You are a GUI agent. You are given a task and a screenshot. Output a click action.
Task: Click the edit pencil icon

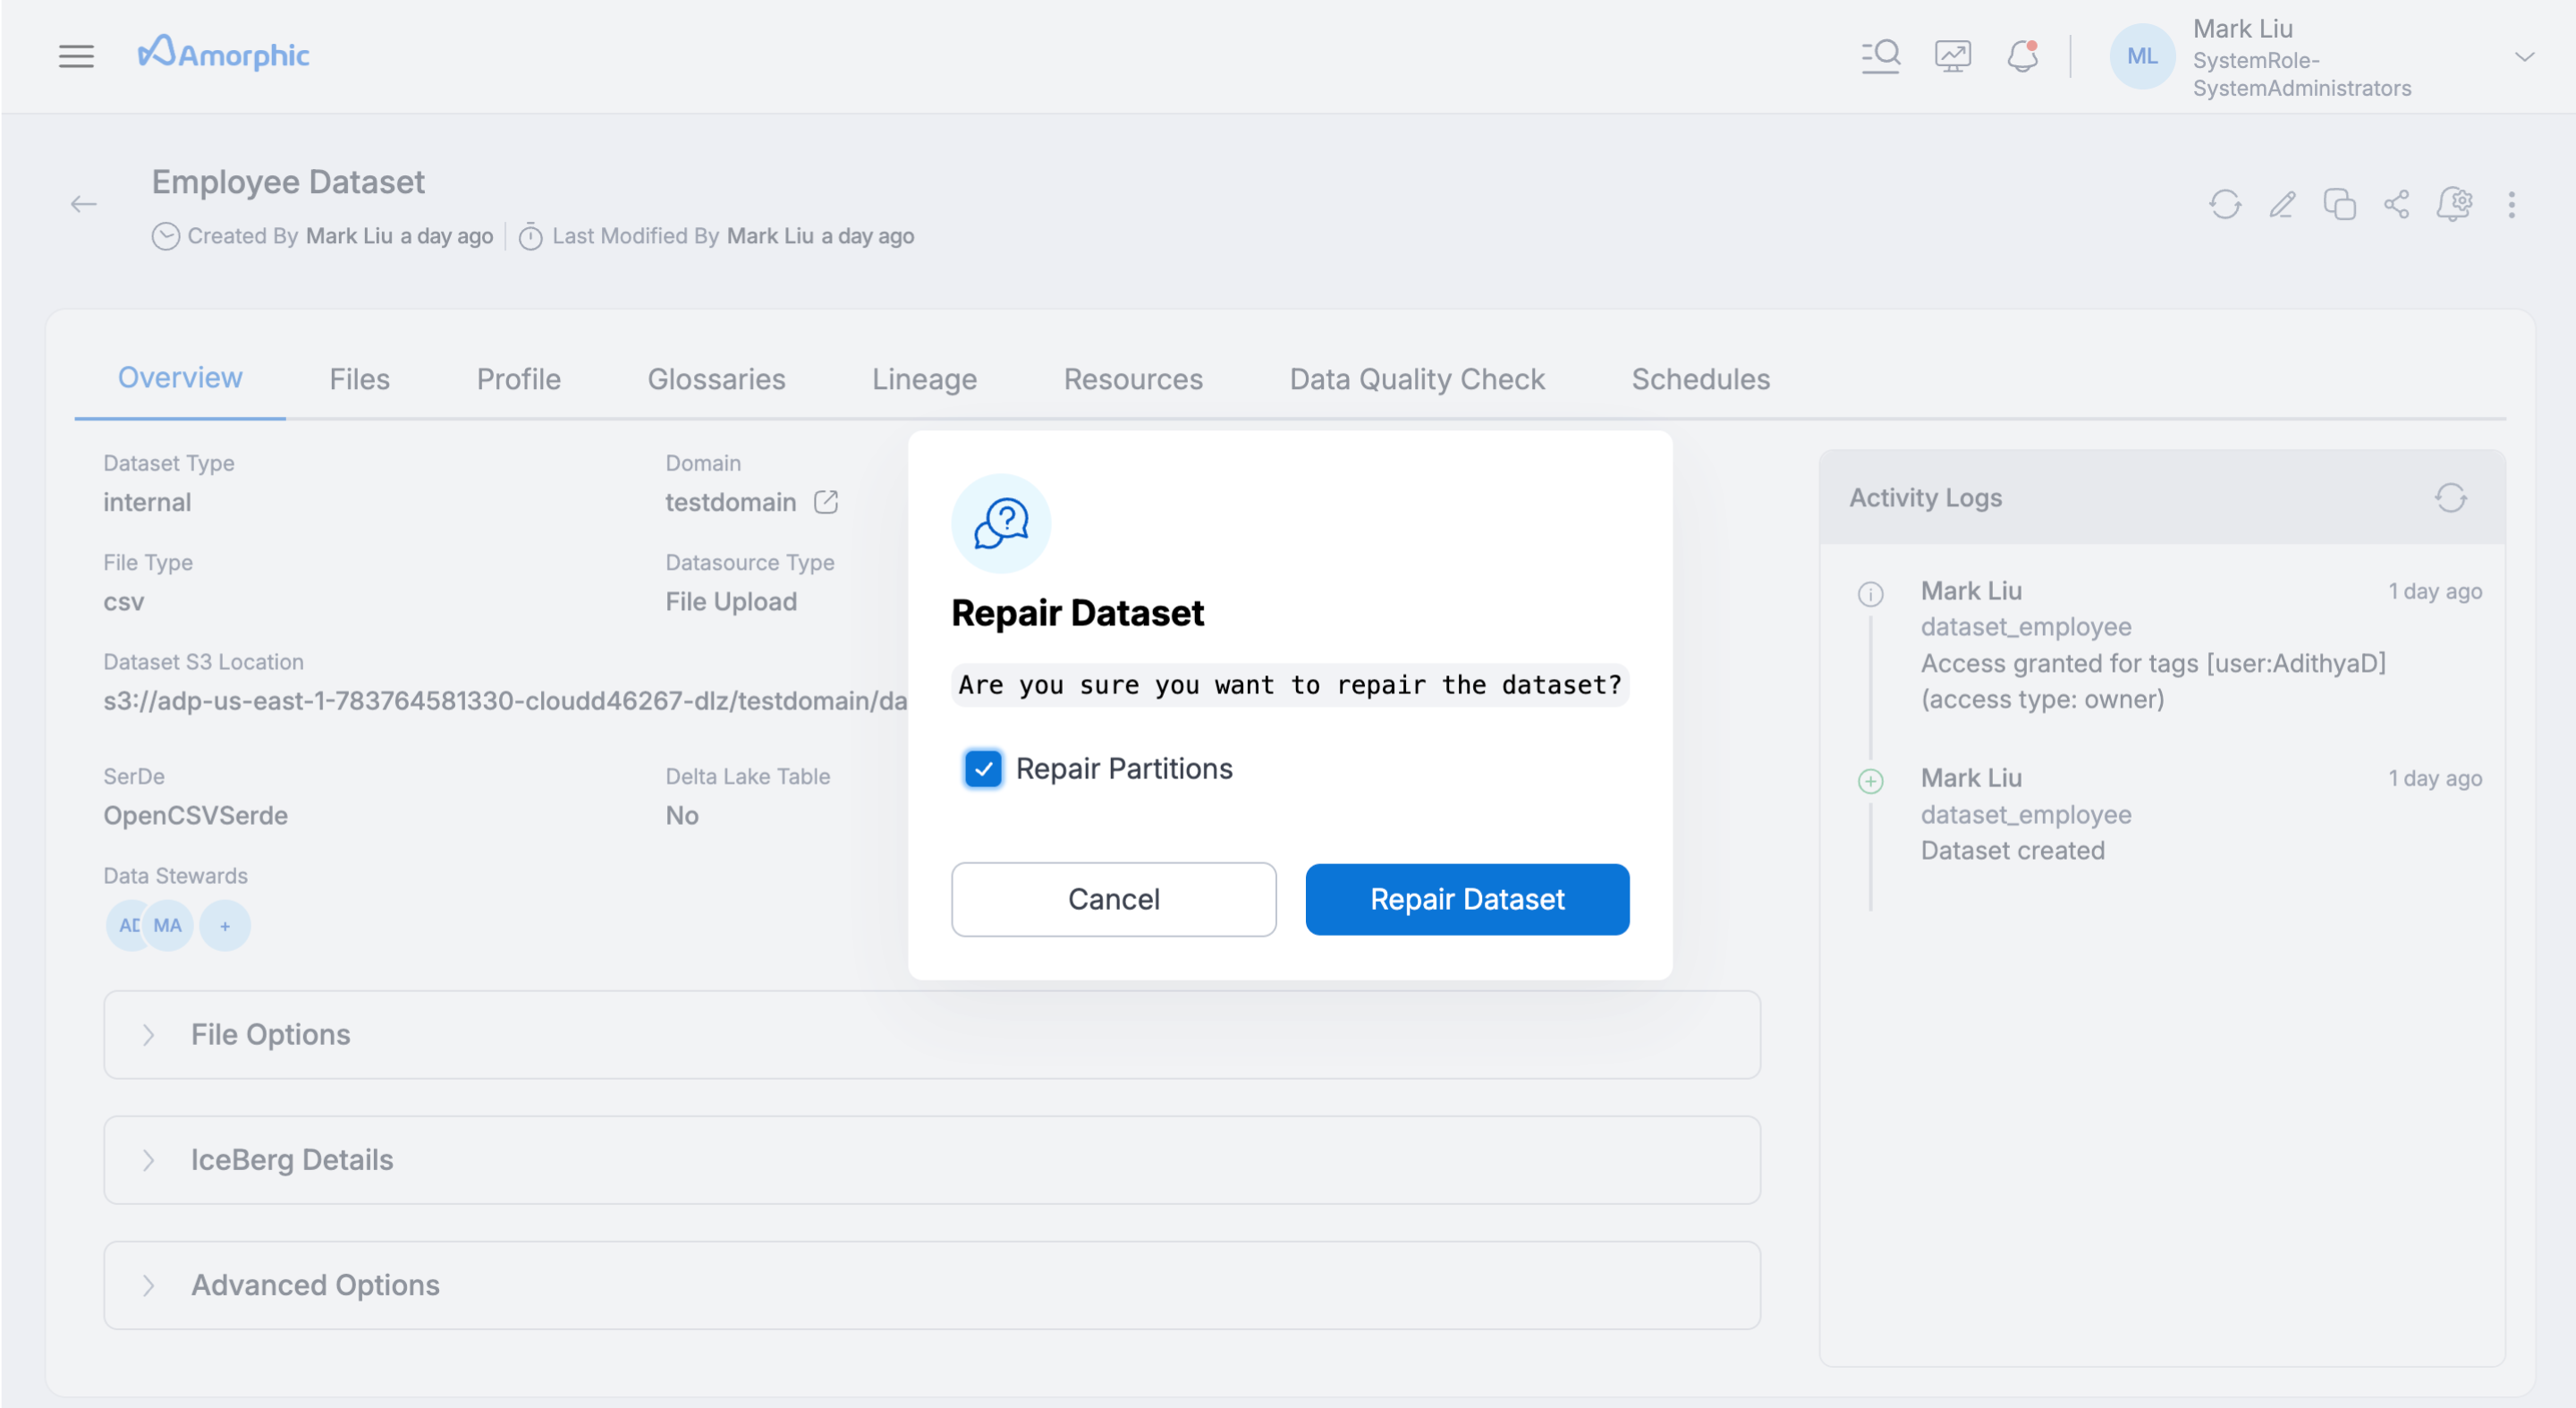point(2282,205)
